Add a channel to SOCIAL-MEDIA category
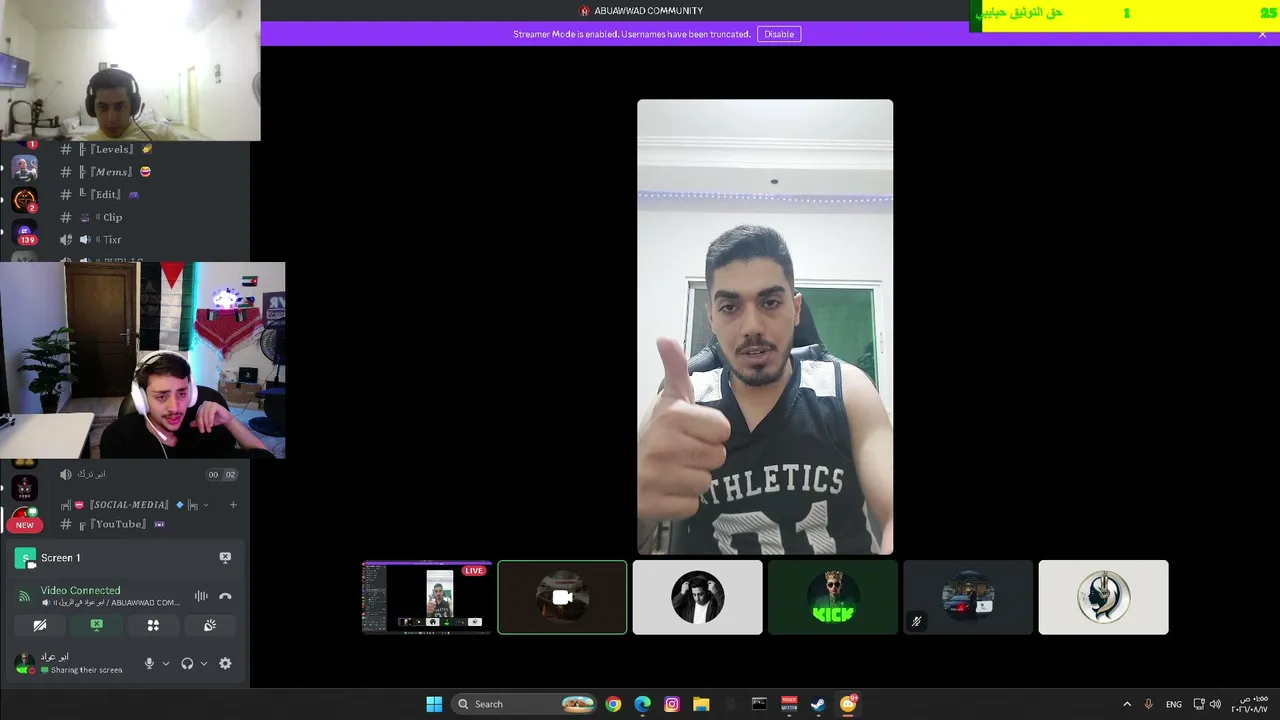 tap(233, 505)
